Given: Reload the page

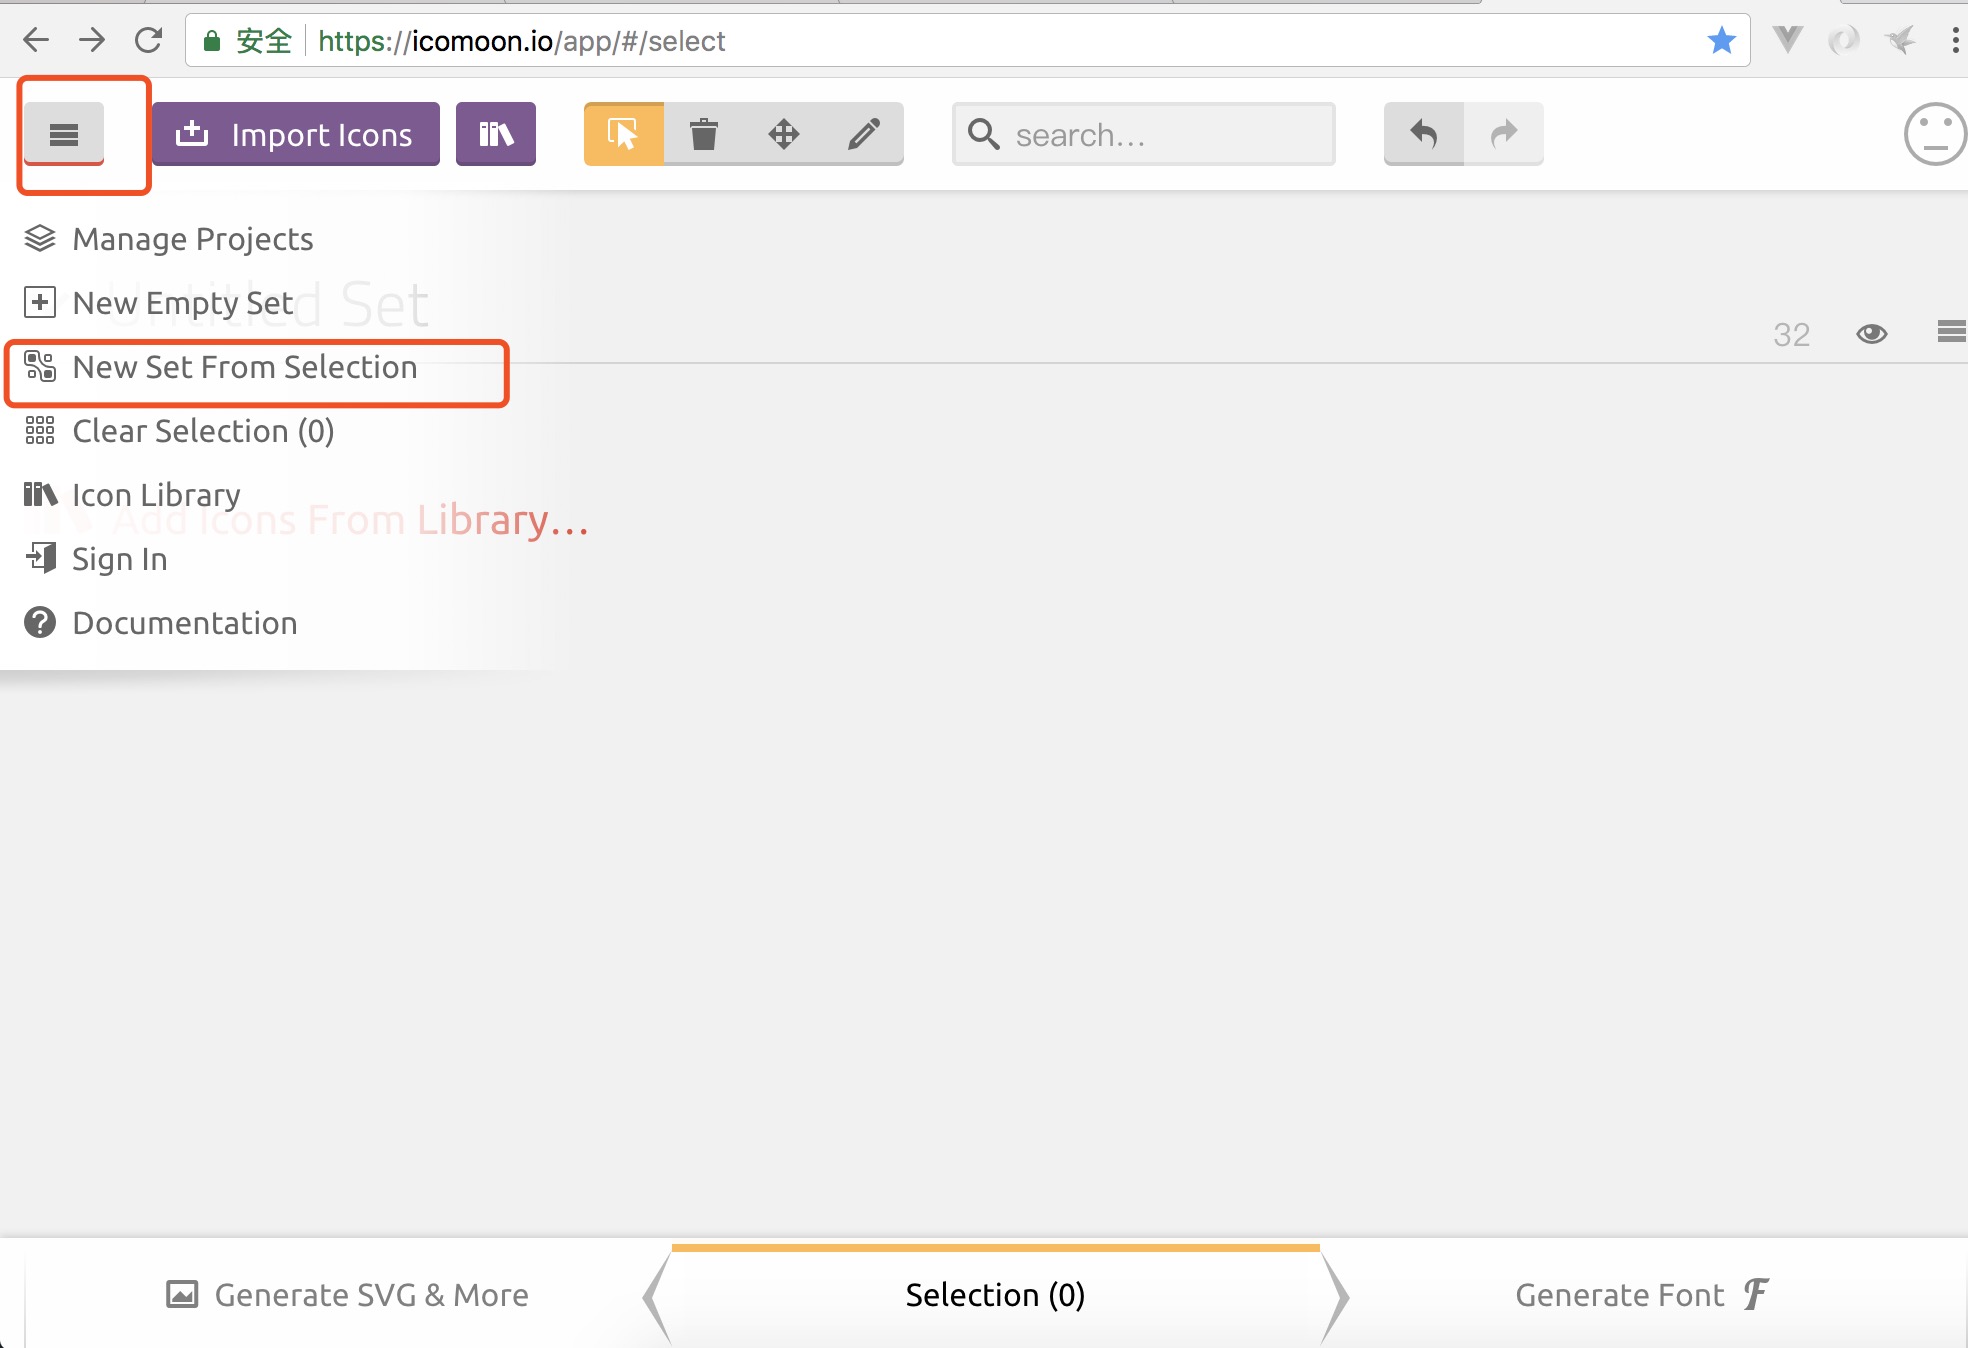Looking at the screenshot, I should 148,40.
